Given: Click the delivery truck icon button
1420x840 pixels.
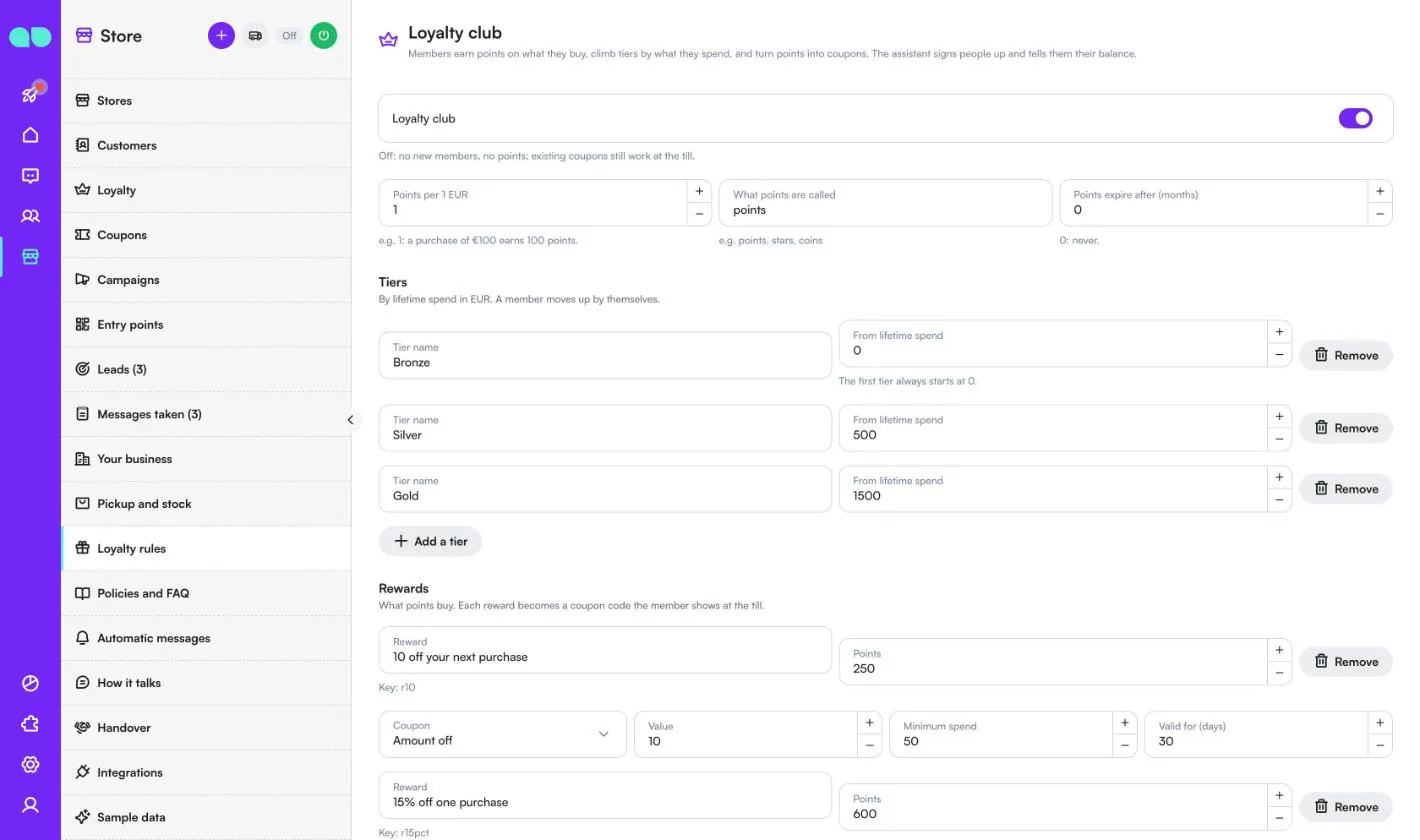Looking at the screenshot, I should [x=255, y=36].
